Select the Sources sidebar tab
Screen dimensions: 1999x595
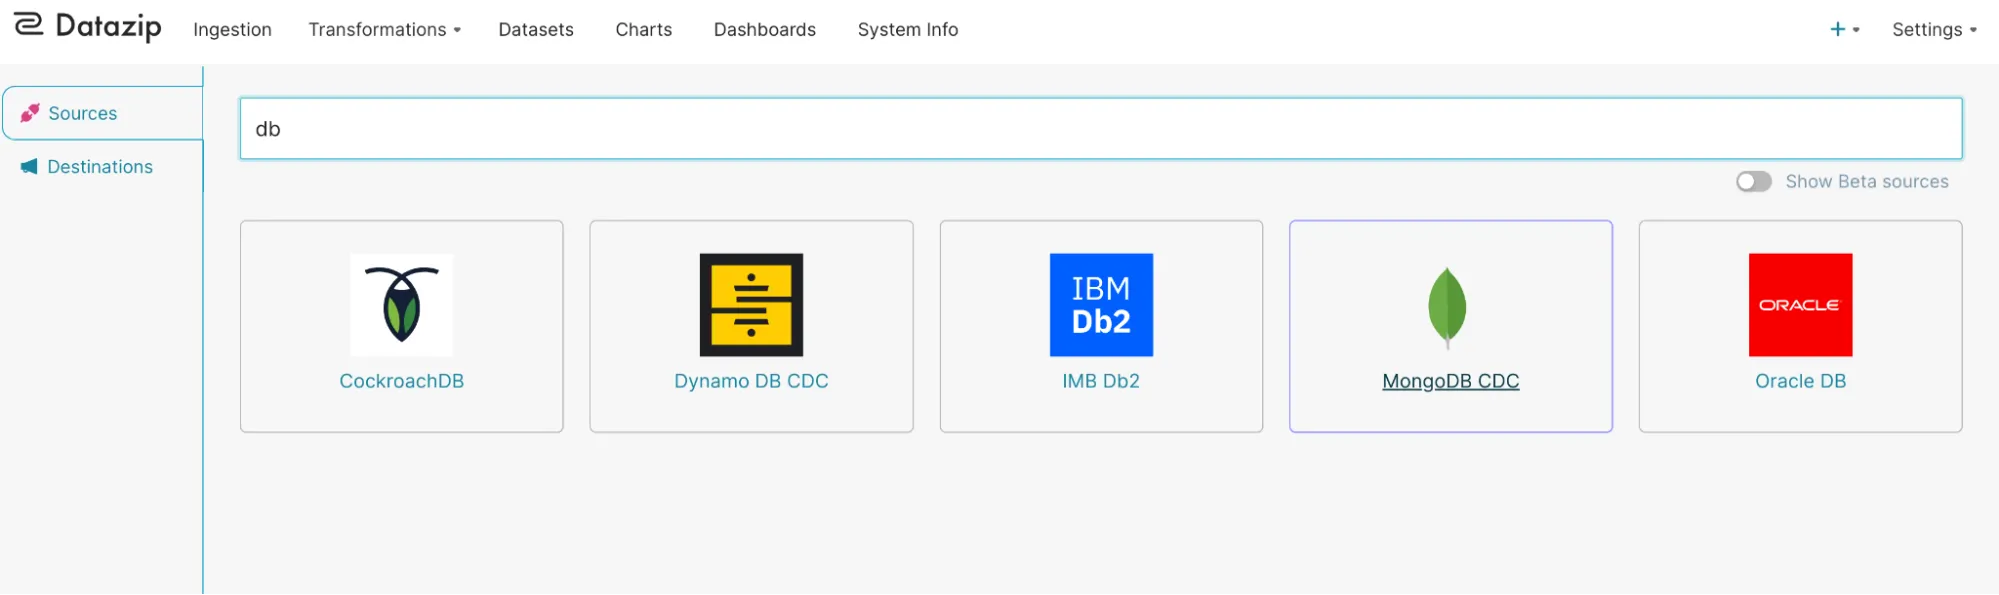(103, 113)
